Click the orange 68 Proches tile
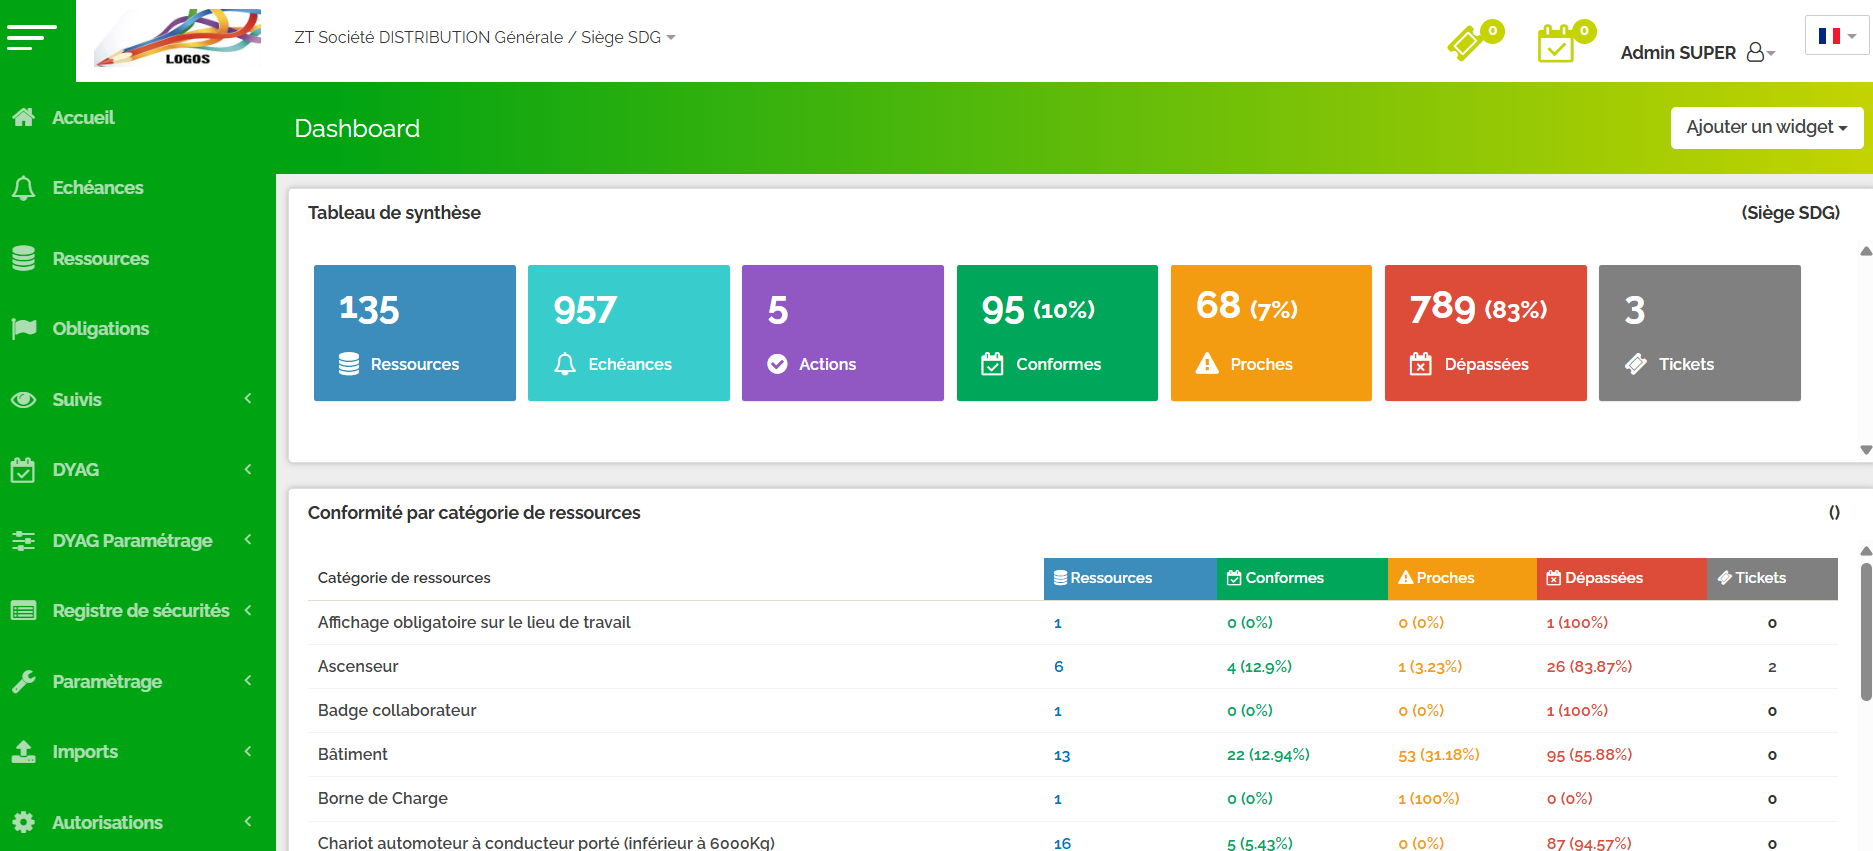 (x=1271, y=333)
